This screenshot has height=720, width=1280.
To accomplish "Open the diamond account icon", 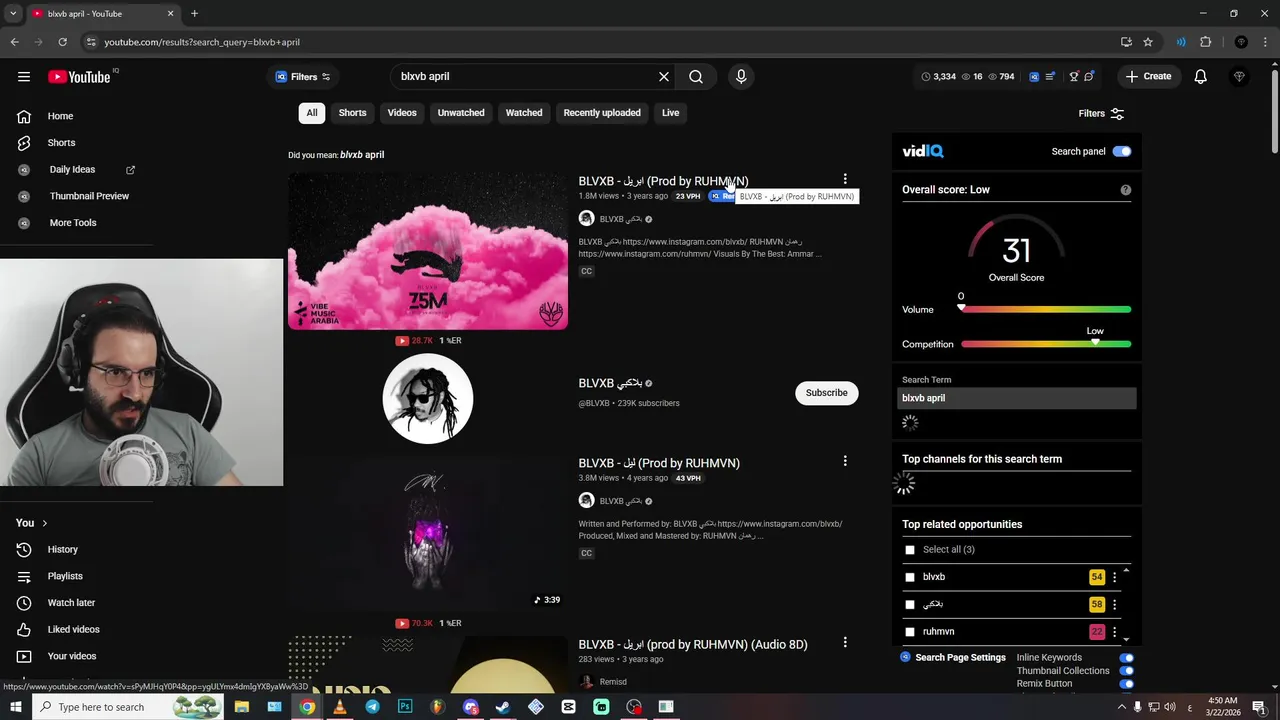I will (x=1239, y=76).
